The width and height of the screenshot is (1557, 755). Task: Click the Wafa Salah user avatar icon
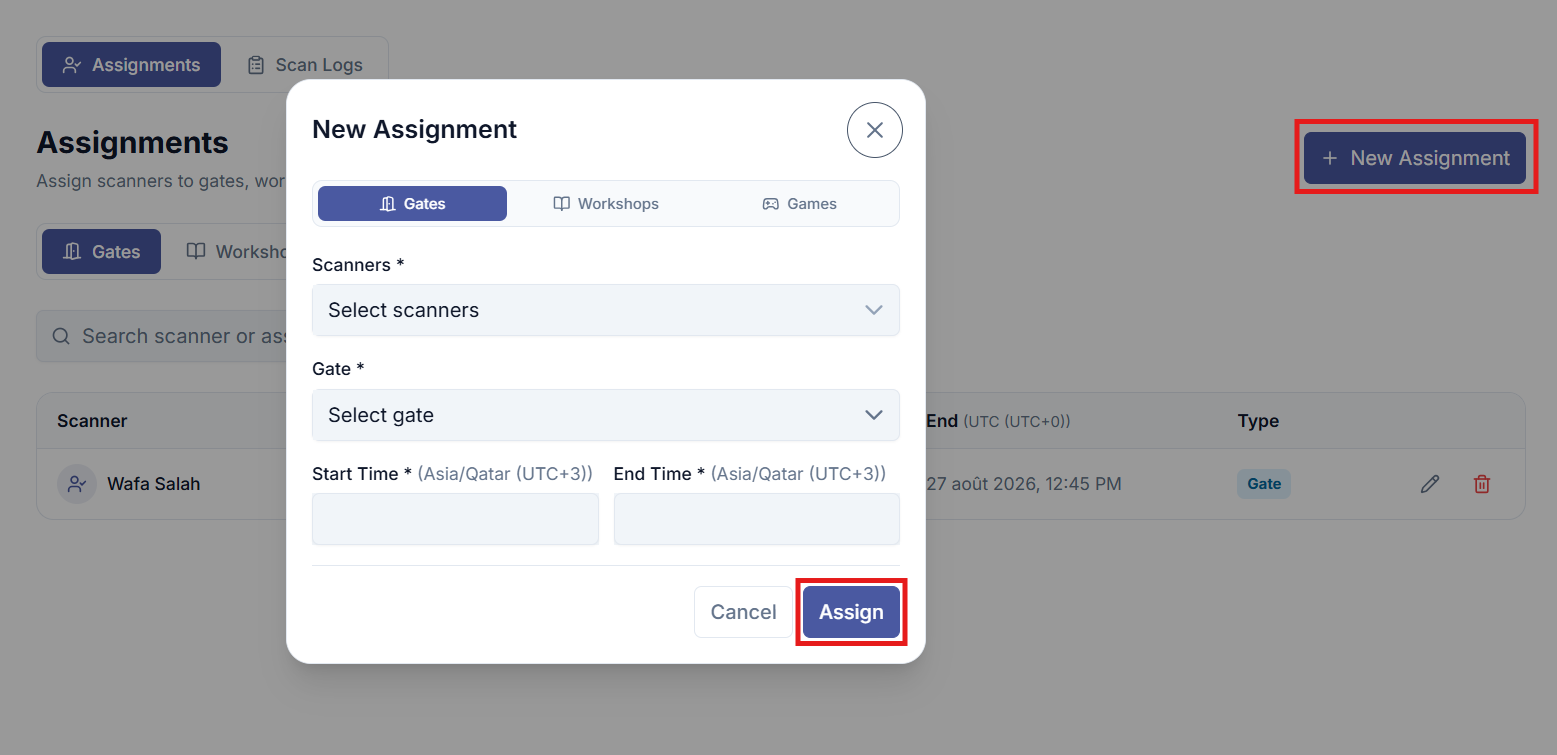coord(77,484)
